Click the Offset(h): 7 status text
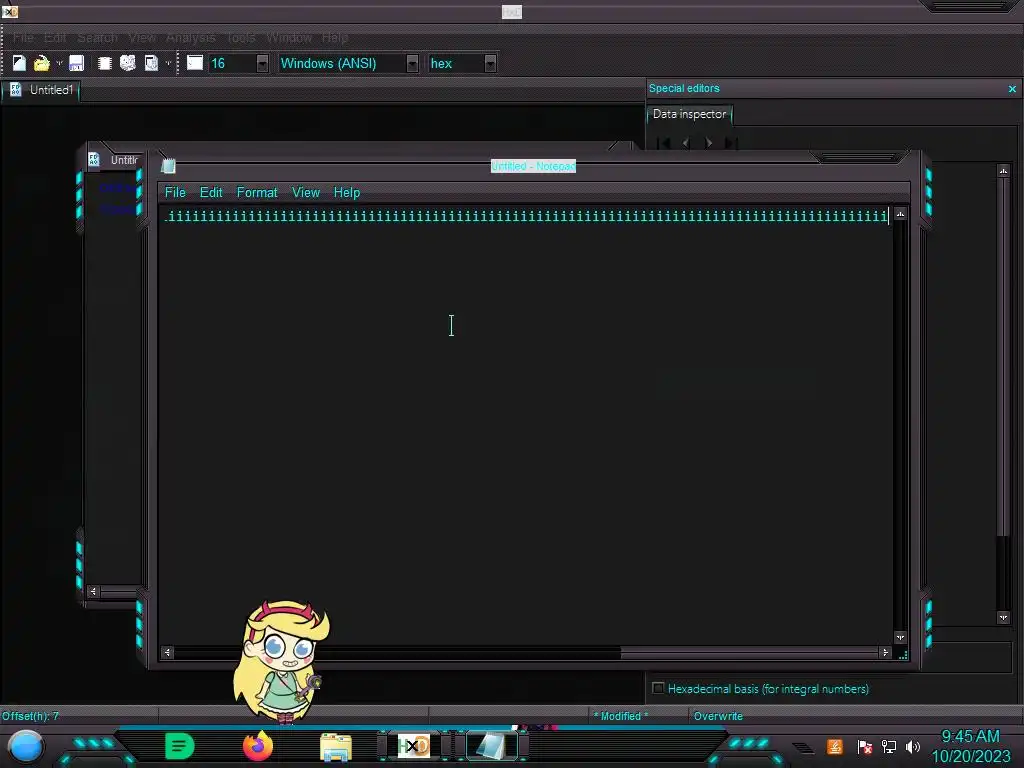 (x=30, y=716)
